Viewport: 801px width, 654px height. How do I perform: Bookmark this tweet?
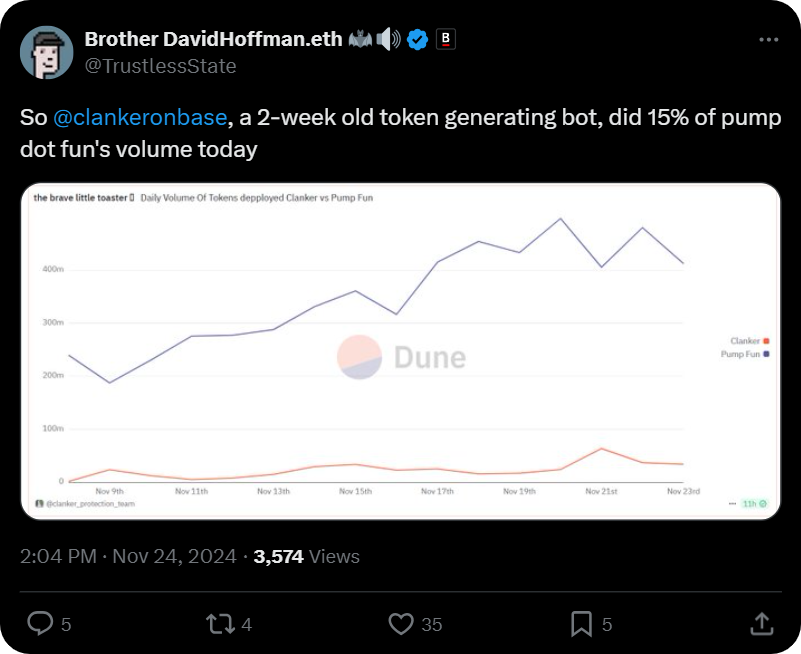point(581,624)
